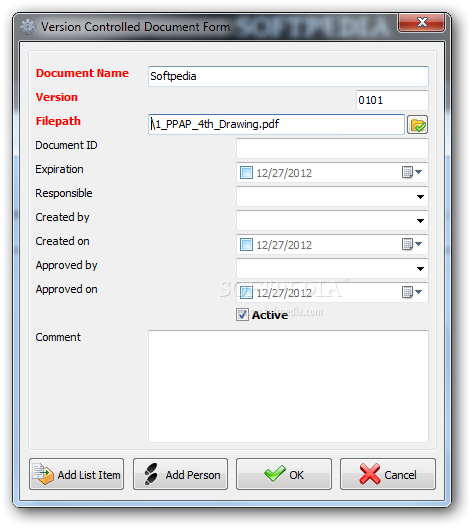Viewport: 472px width, 528px height.
Task: Click the Filepath text field
Action: pyautogui.click(x=276, y=124)
